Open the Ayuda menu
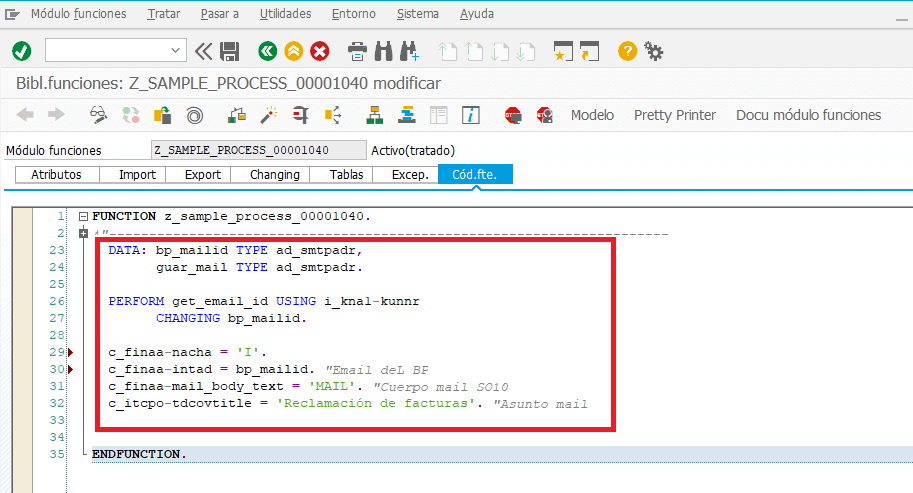Viewport: 913px width, 493px height. (477, 14)
